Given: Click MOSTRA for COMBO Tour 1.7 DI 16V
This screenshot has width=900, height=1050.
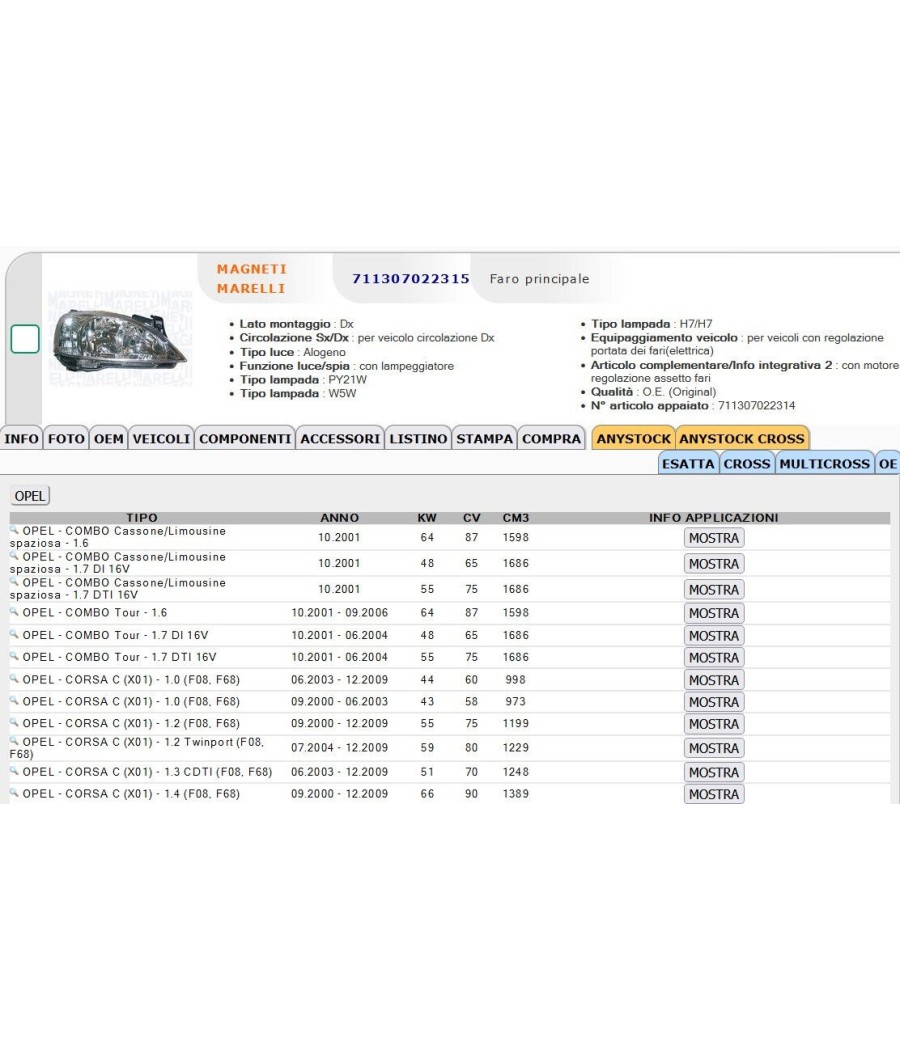Looking at the screenshot, I should 714,636.
